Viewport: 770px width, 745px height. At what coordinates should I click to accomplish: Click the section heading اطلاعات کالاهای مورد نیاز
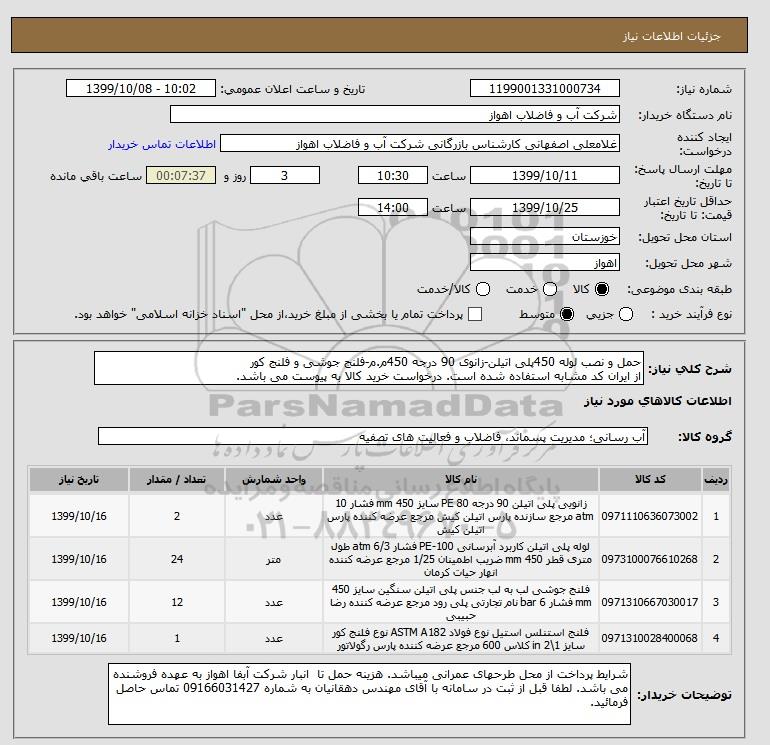pyautogui.click(x=658, y=401)
